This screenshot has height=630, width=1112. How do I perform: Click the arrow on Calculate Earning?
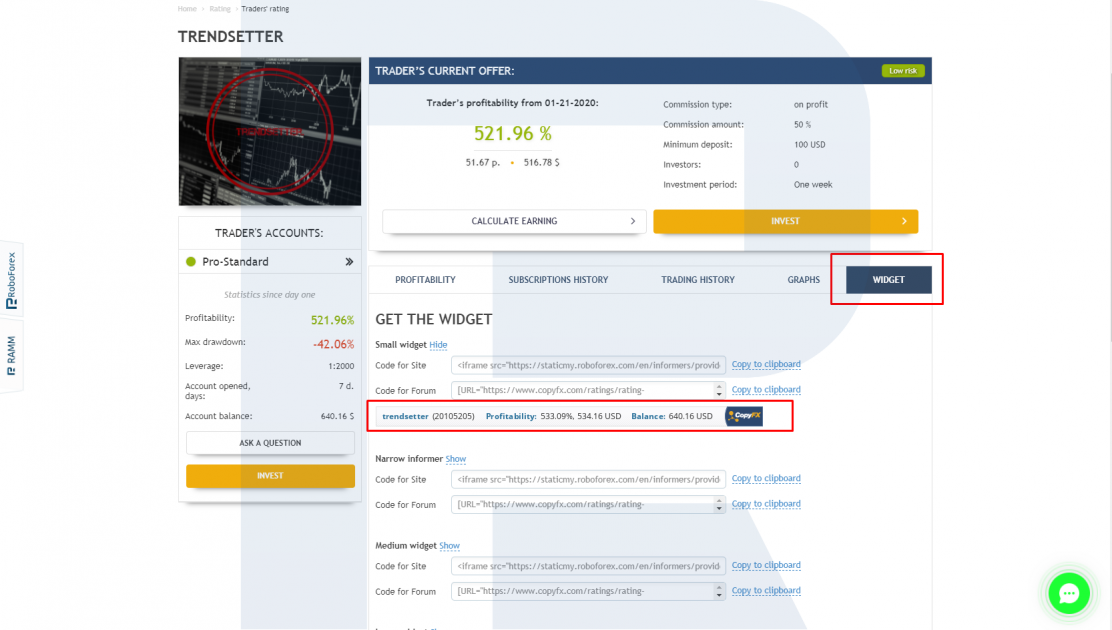[633, 221]
